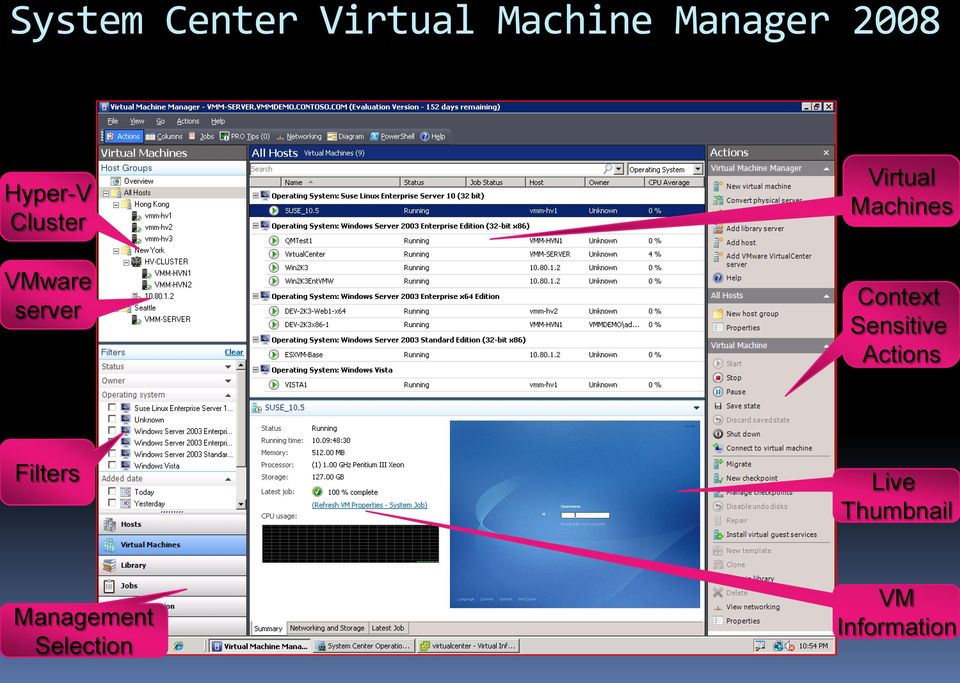Collapse the Suse Linux Enterprise Server group

[x=256, y=196]
